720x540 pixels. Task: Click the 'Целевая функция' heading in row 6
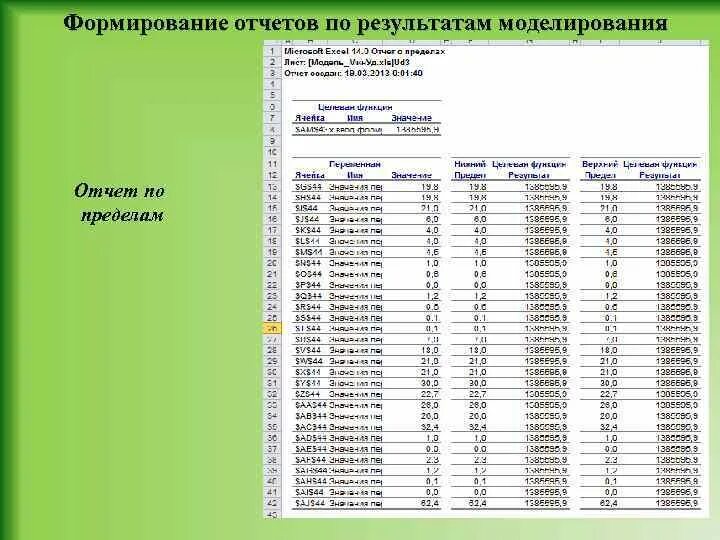point(355,107)
